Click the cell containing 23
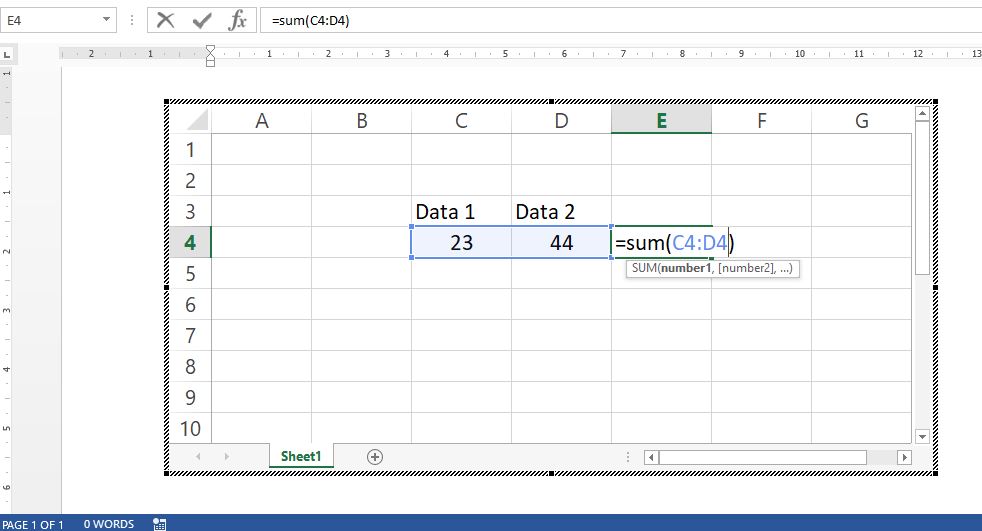The image size is (982, 531). [x=462, y=242]
